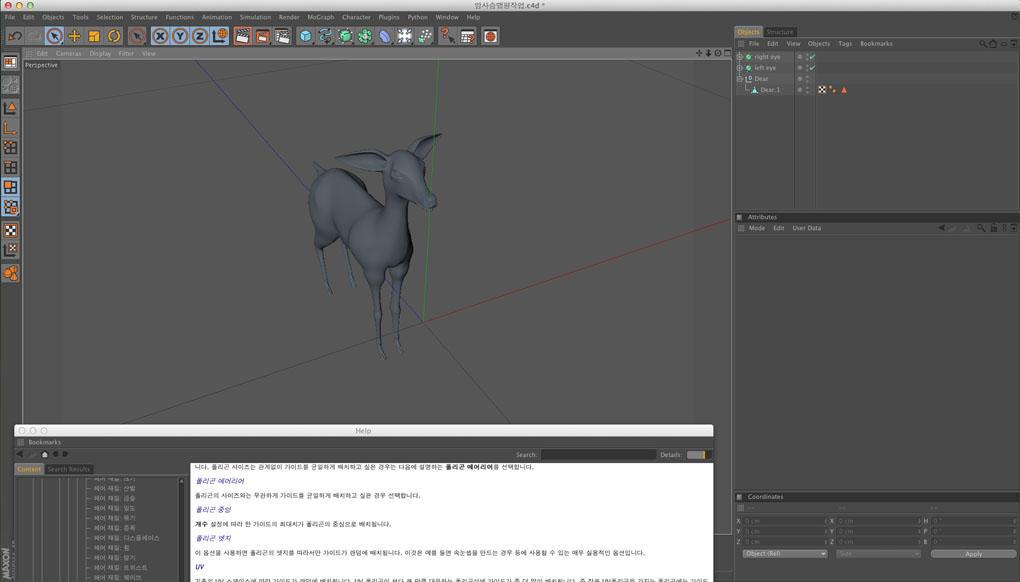The height and width of the screenshot is (582, 1020).
Task: Click the particle emitter icon in the toolbar
Action: (x=425, y=36)
